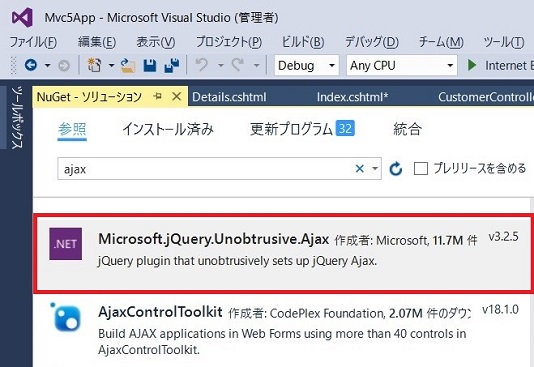534x367 pixels.
Task: Open the 表示(V) menu
Action: [156, 42]
